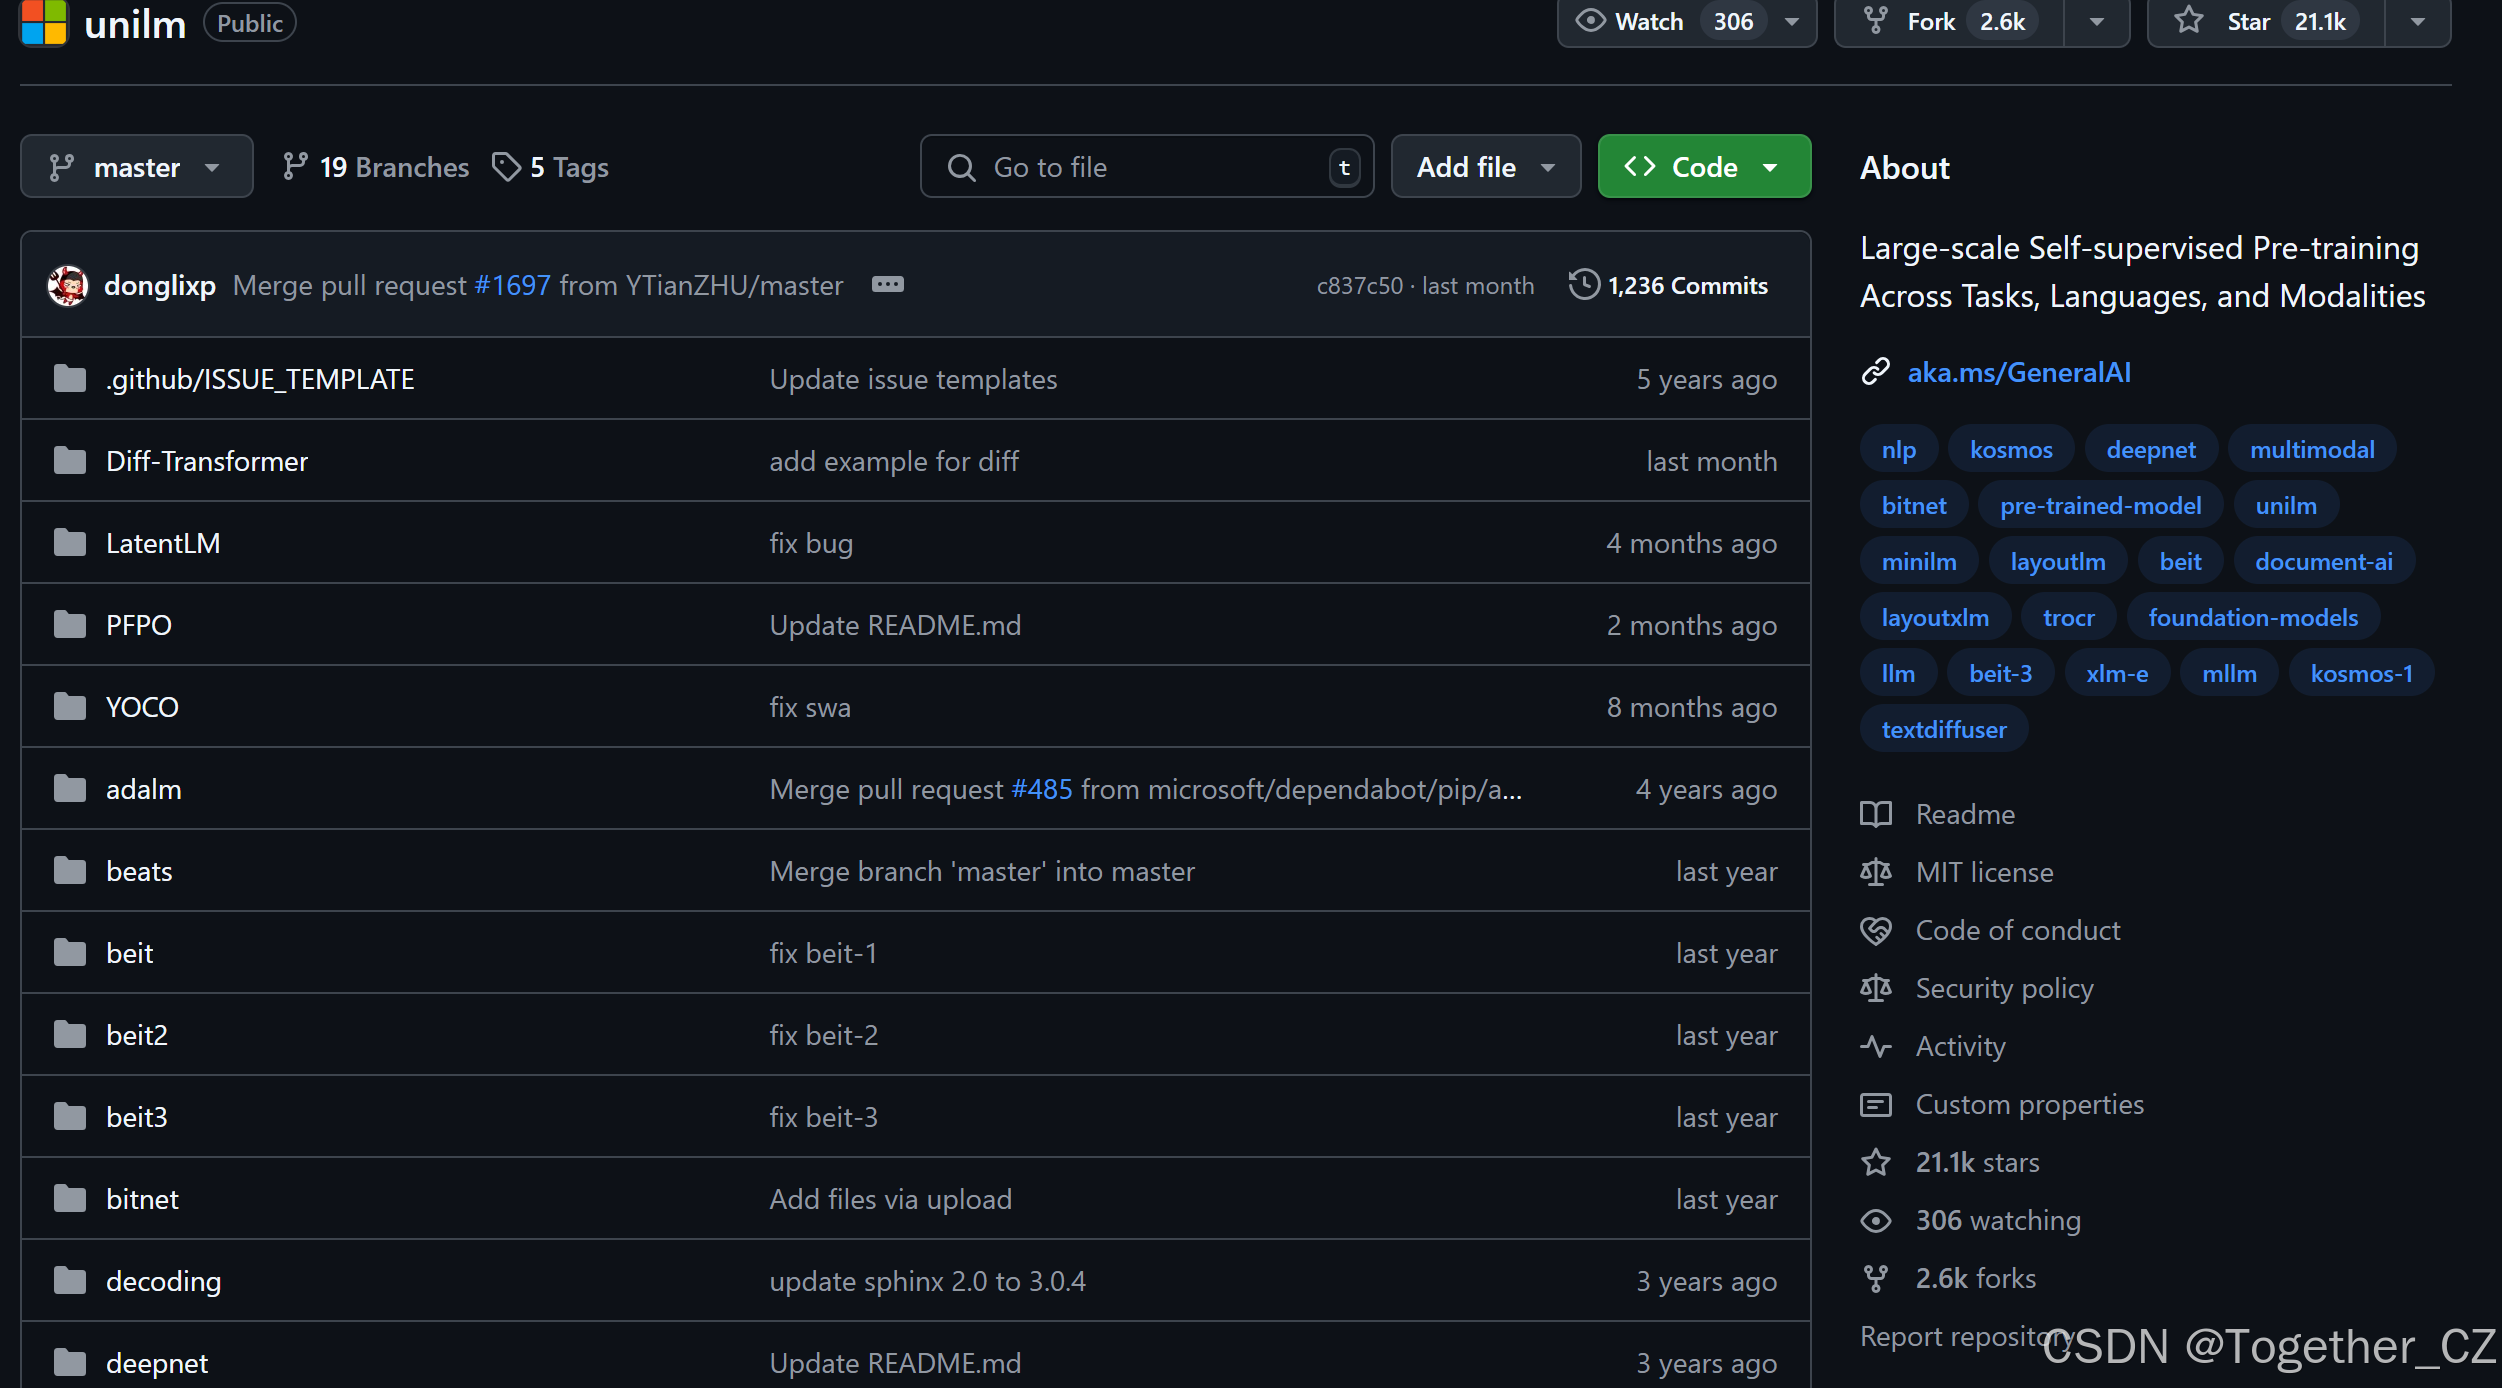Click the commit history clock icon
The width and height of the screenshot is (2502, 1388).
click(x=1583, y=285)
